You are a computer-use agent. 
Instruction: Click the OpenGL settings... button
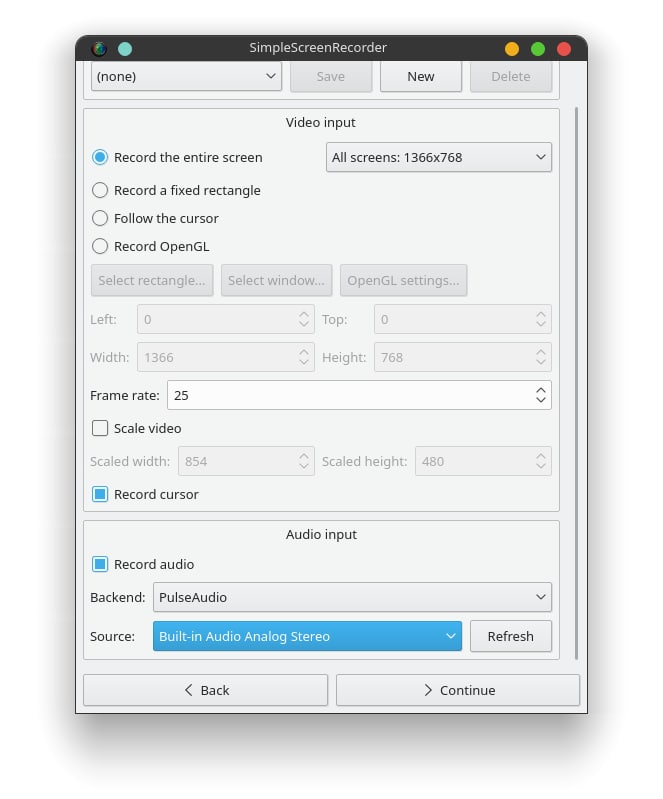coord(403,280)
